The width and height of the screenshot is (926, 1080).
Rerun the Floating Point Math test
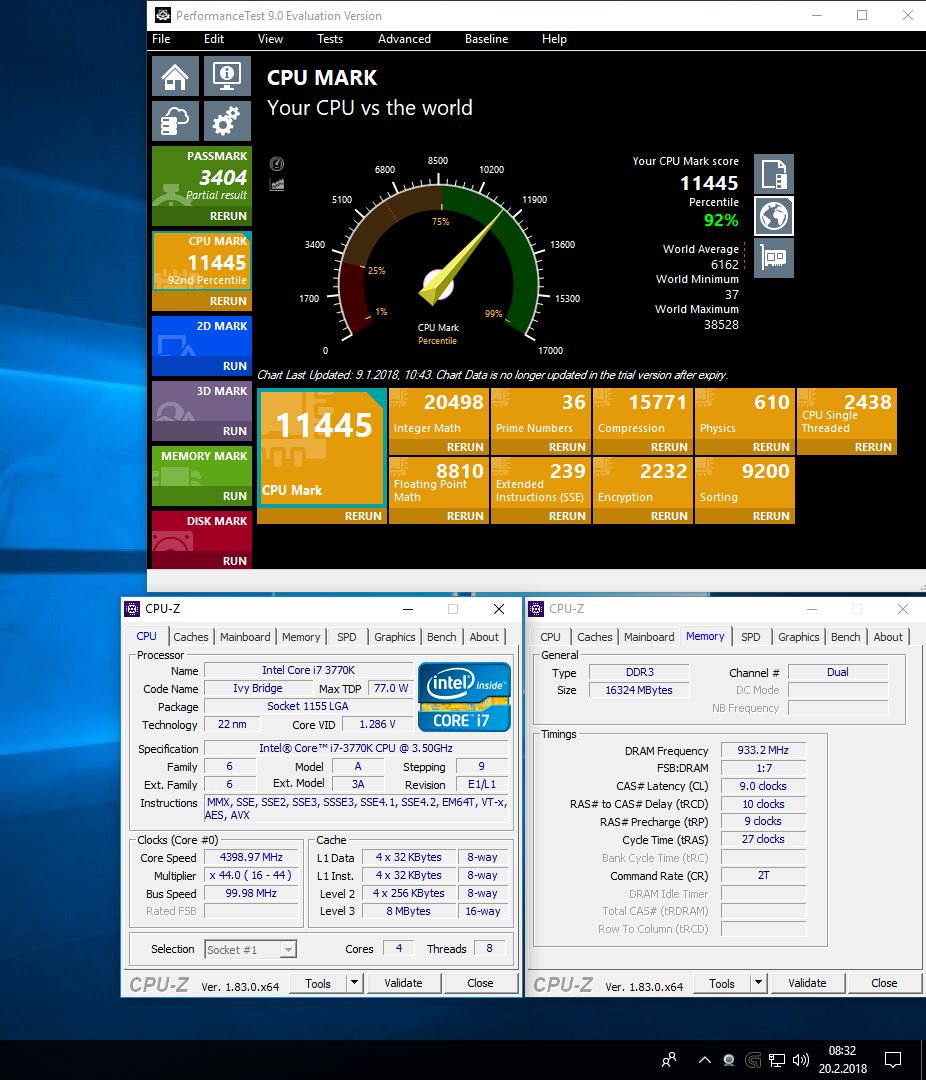tap(465, 516)
